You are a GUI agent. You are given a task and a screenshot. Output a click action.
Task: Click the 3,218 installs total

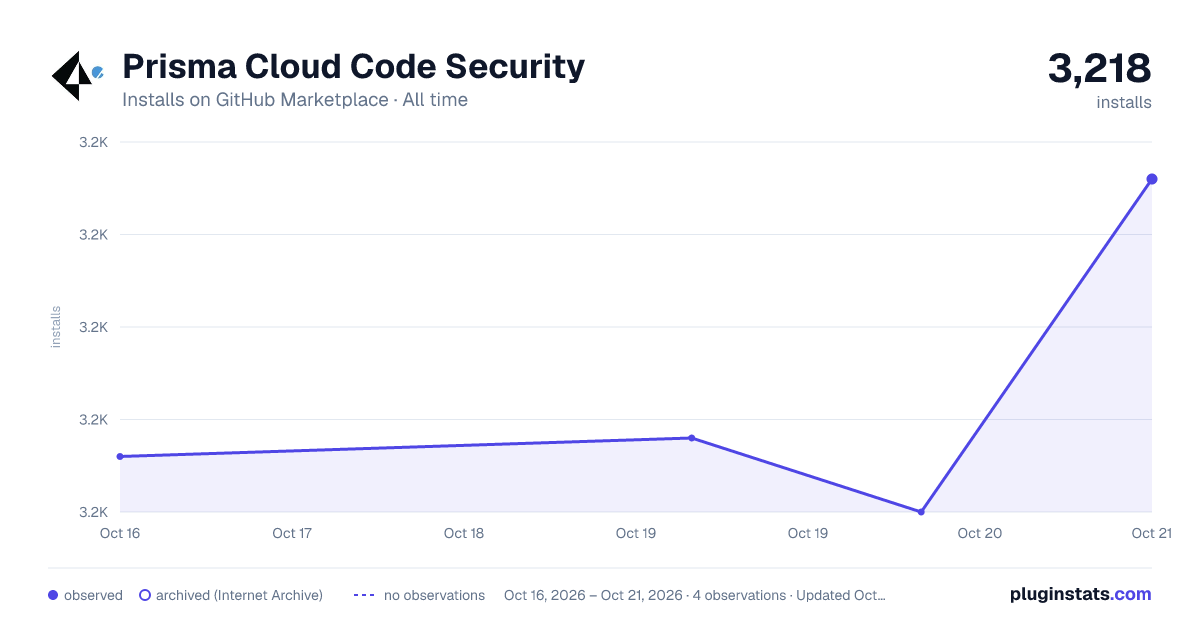[1100, 69]
